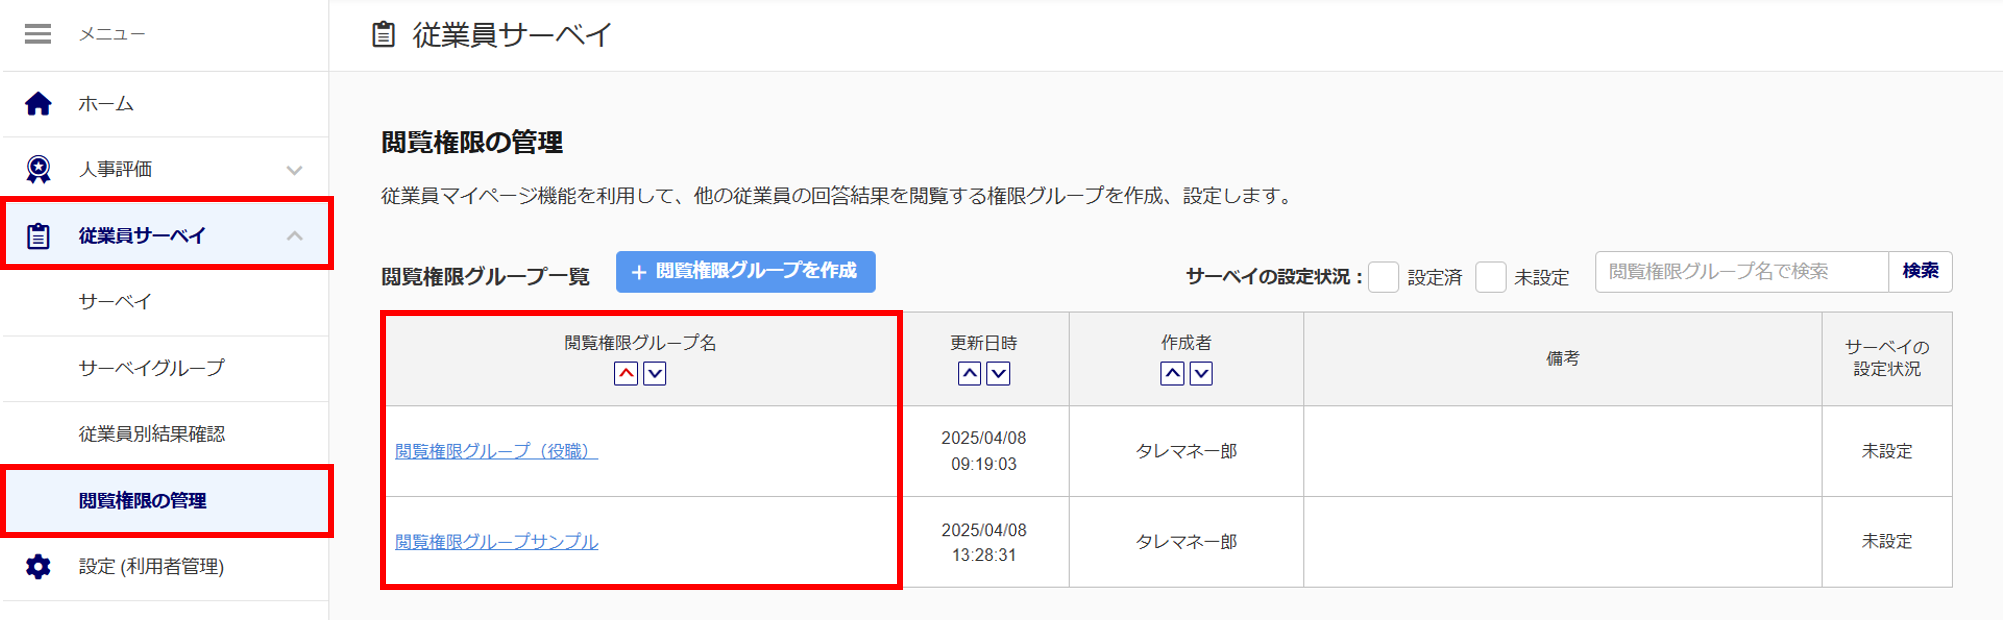
Task: Open サーベイグループ in sidebar
Action: [x=152, y=368]
